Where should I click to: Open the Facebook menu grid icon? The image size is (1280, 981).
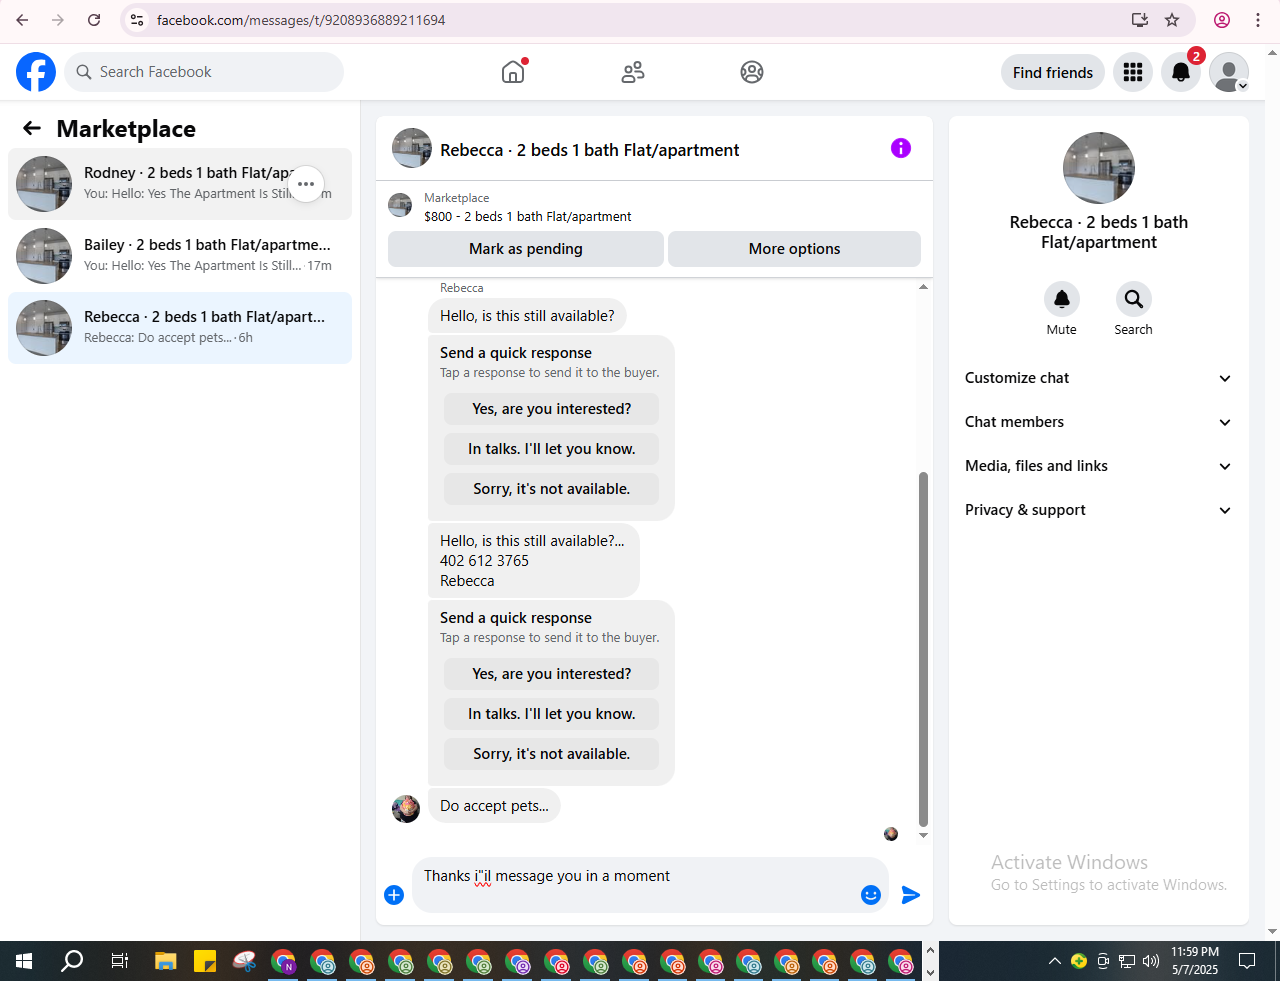point(1133,72)
